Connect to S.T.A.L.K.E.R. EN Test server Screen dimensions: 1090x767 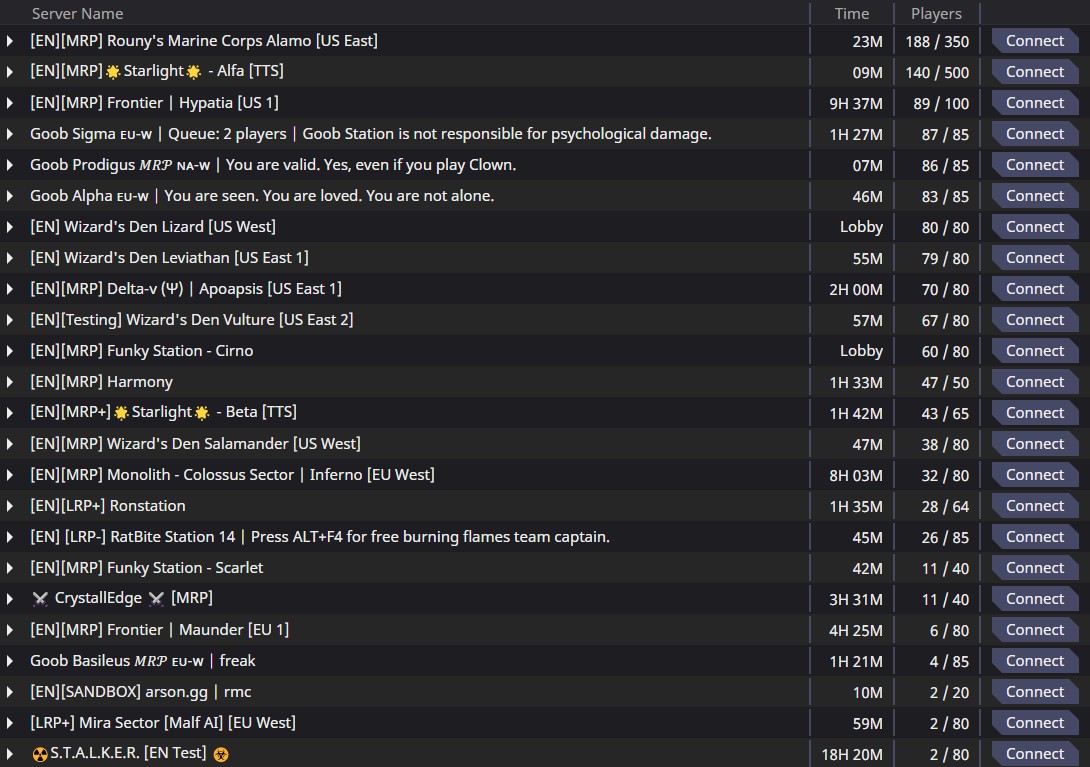click(x=1034, y=754)
